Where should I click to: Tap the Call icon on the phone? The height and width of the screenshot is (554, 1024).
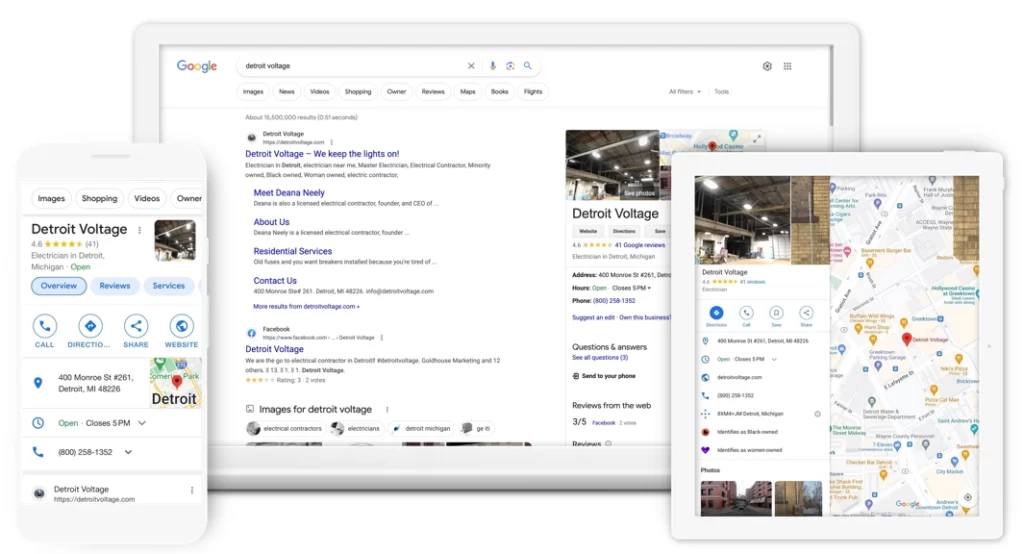click(44, 326)
